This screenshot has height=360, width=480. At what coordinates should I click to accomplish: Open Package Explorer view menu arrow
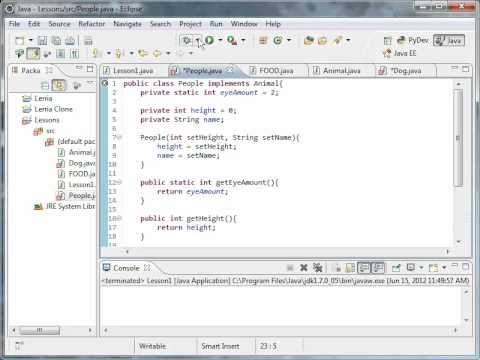(x=90, y=83)
